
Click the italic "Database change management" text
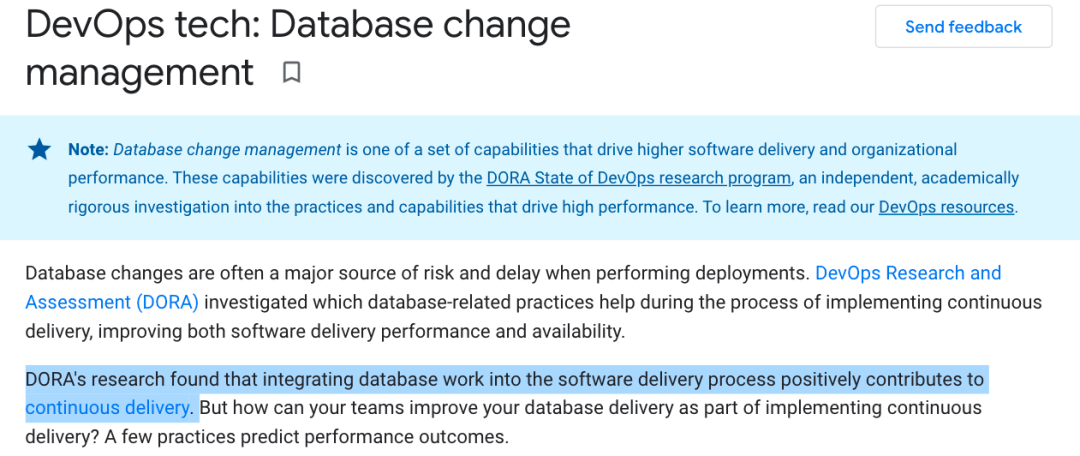pyautogui.click(x=227, y=149)
